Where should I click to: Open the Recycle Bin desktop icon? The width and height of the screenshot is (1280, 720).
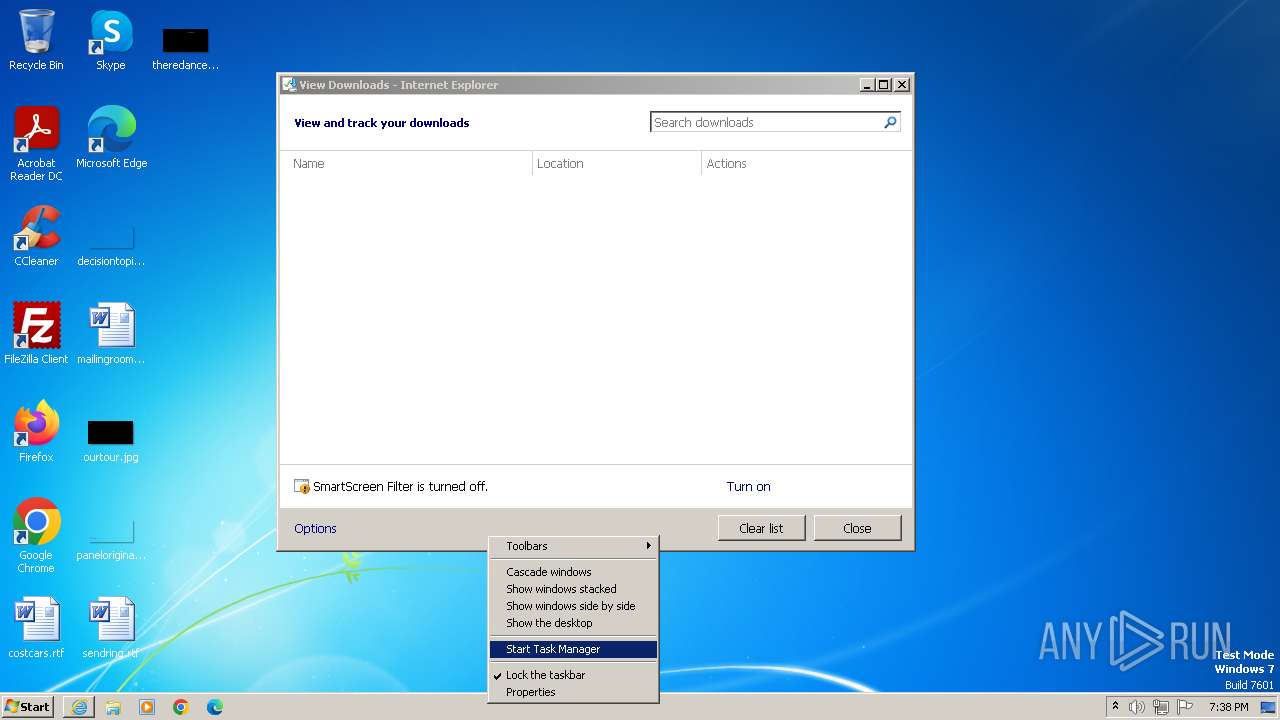pos(36,40)
